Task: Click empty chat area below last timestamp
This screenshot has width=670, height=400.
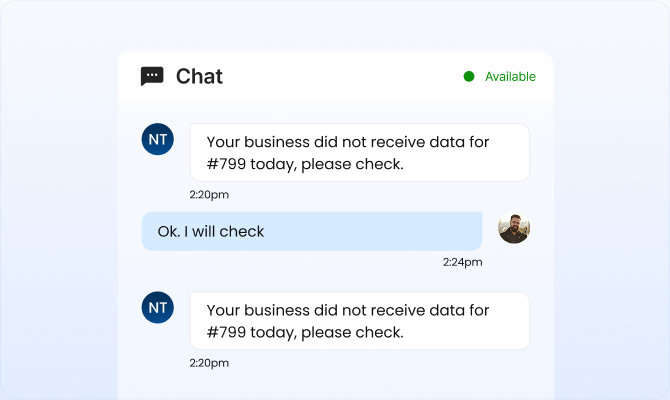Action: (x=335, y=385)
